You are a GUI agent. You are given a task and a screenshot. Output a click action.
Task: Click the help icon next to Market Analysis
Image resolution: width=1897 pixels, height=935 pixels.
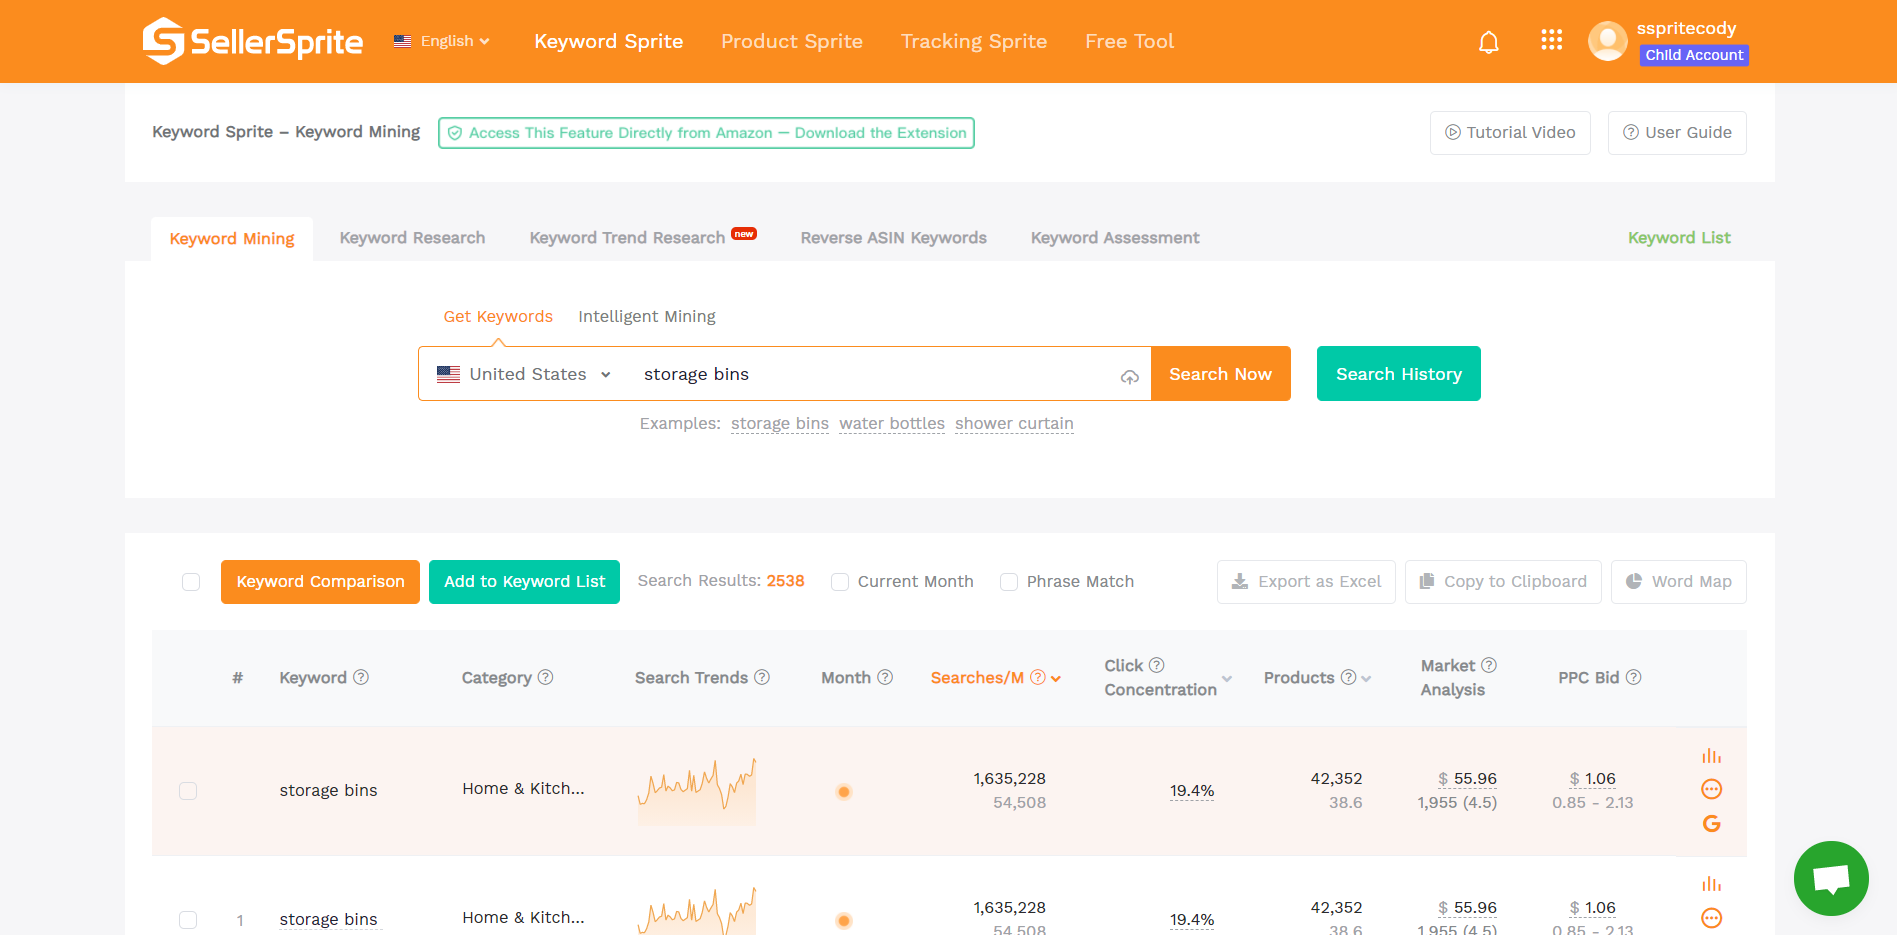1489,665
